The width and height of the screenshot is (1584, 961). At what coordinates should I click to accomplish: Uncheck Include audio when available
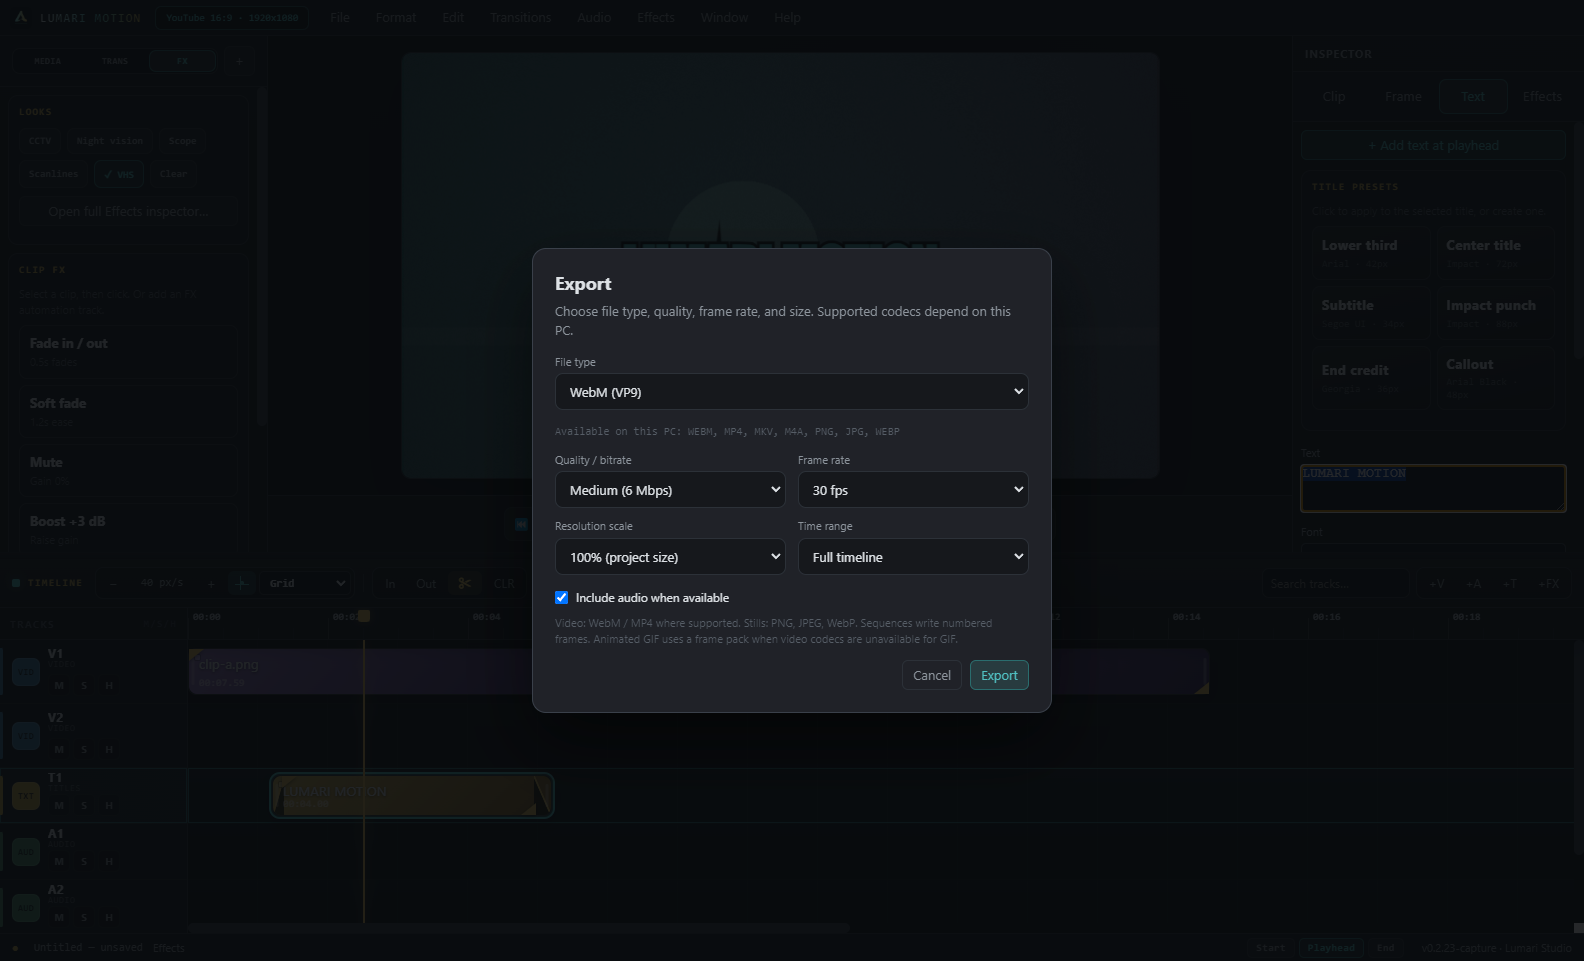(x=562, y=598)
